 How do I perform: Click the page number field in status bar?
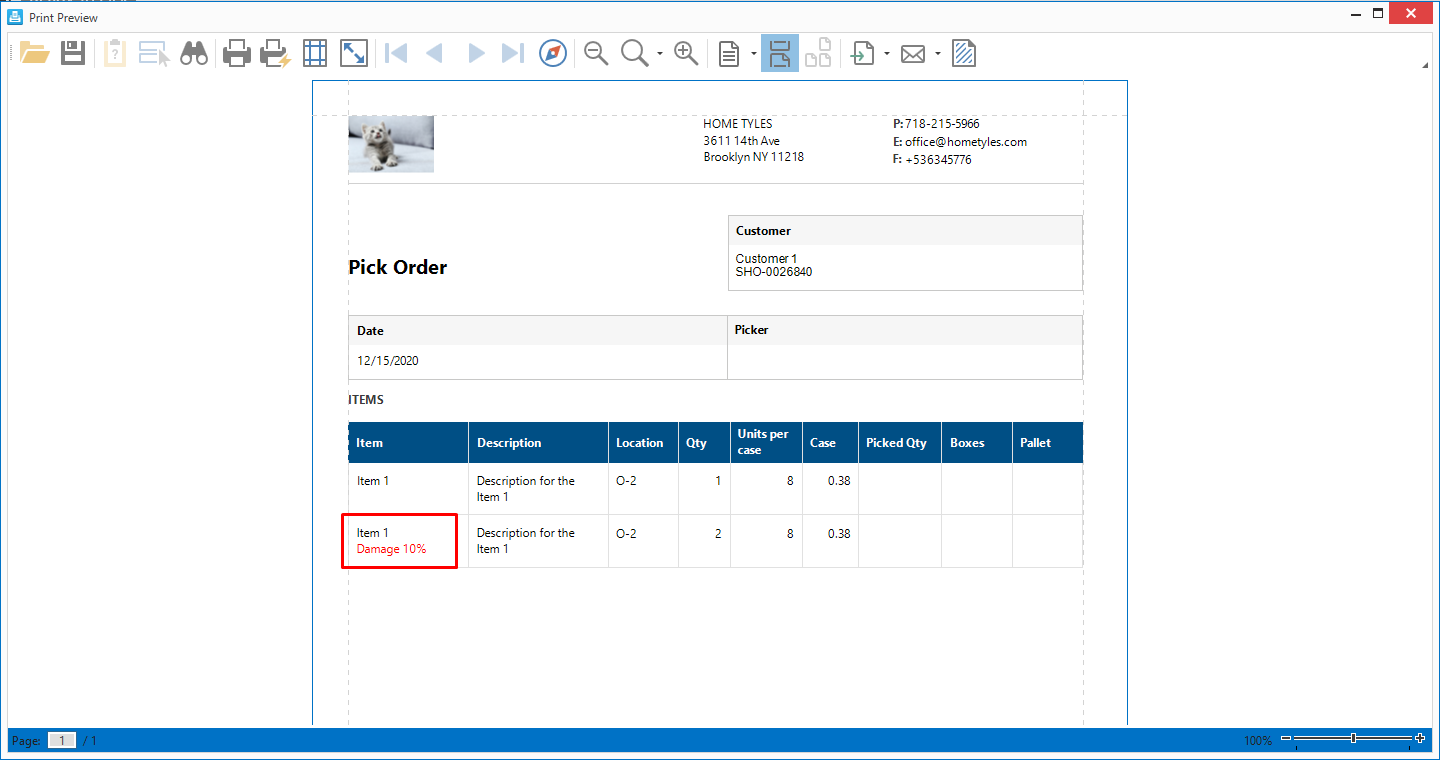[x=62, y=741]
